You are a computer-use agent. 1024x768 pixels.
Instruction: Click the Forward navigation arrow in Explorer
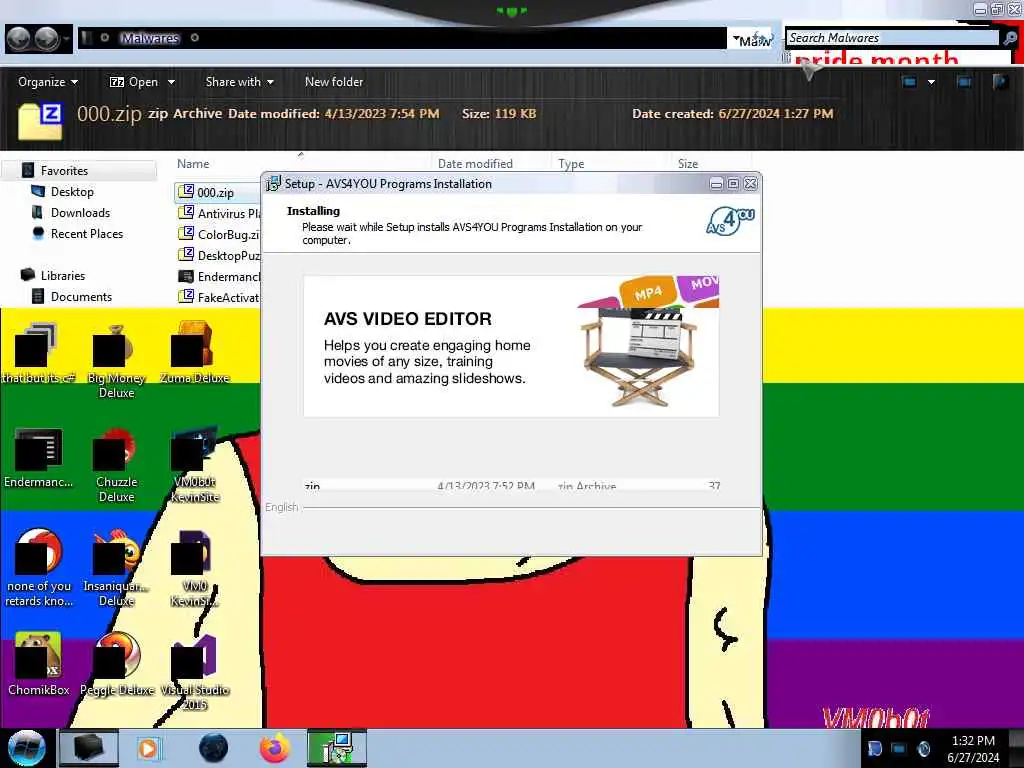coord(46,39)
